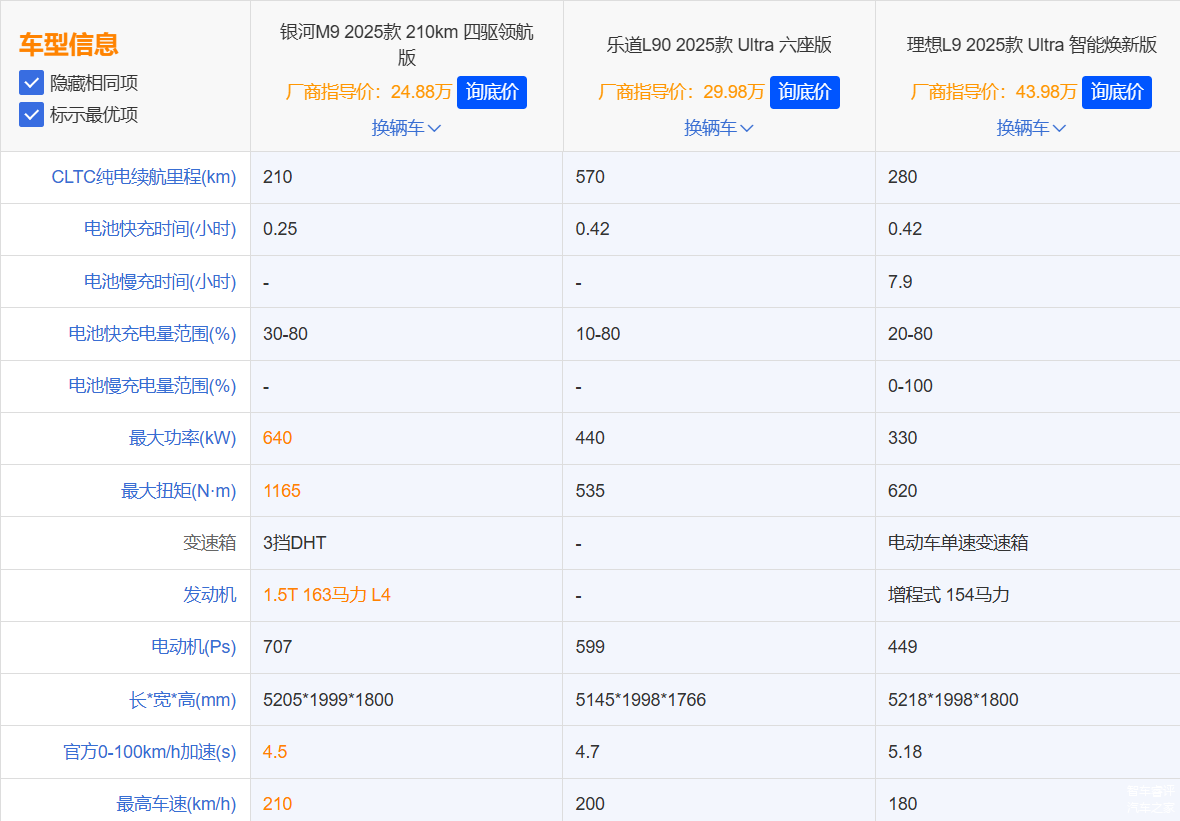Screen dimensions: 1180x821
Task: Click 询底价 button for 银河M9
Action: point(491,92)
